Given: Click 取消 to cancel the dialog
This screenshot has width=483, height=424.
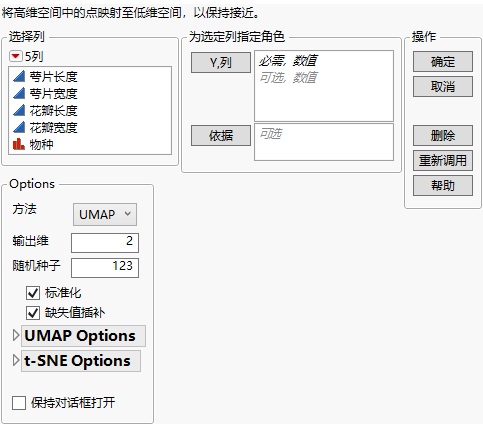Looking at the screenshot, I should point(443,86).
